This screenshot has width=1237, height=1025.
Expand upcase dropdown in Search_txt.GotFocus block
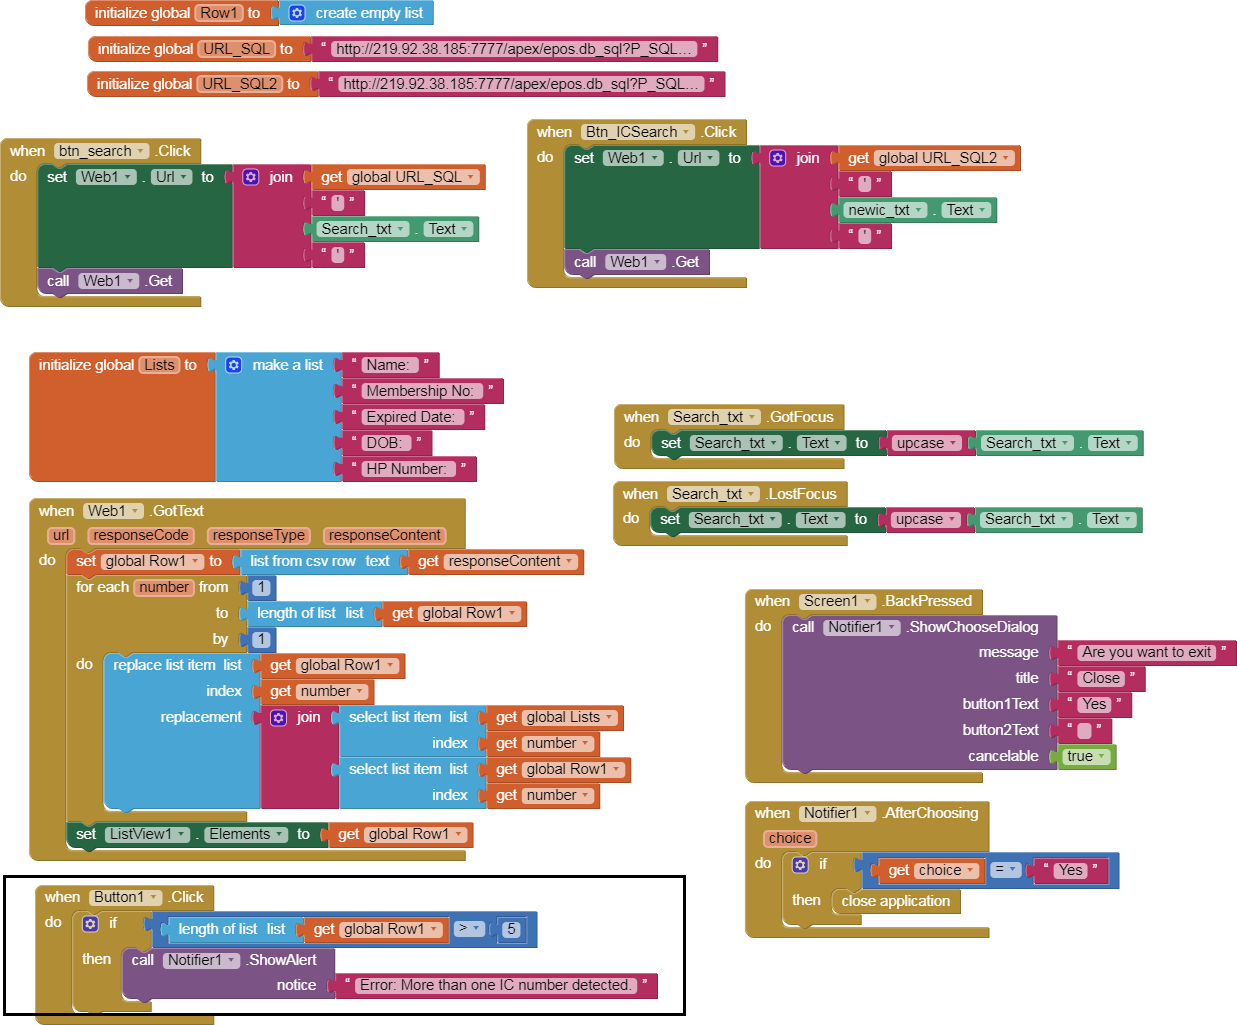click(x=953, y=443)
